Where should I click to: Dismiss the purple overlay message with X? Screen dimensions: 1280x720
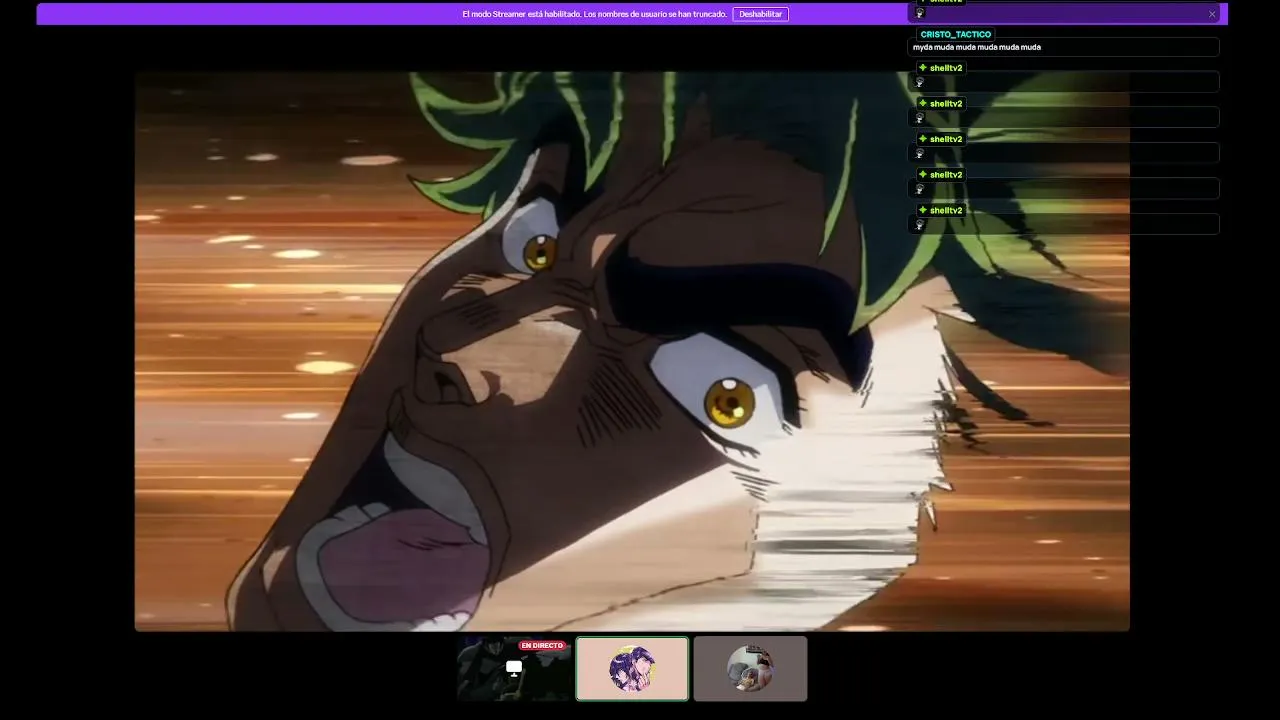(x=1212, y=14)
